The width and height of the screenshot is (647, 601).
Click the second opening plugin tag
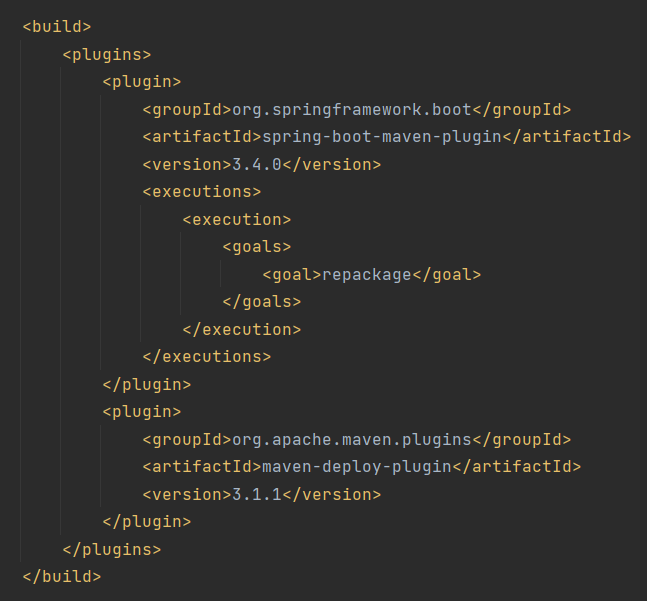(x=142, y=412)
